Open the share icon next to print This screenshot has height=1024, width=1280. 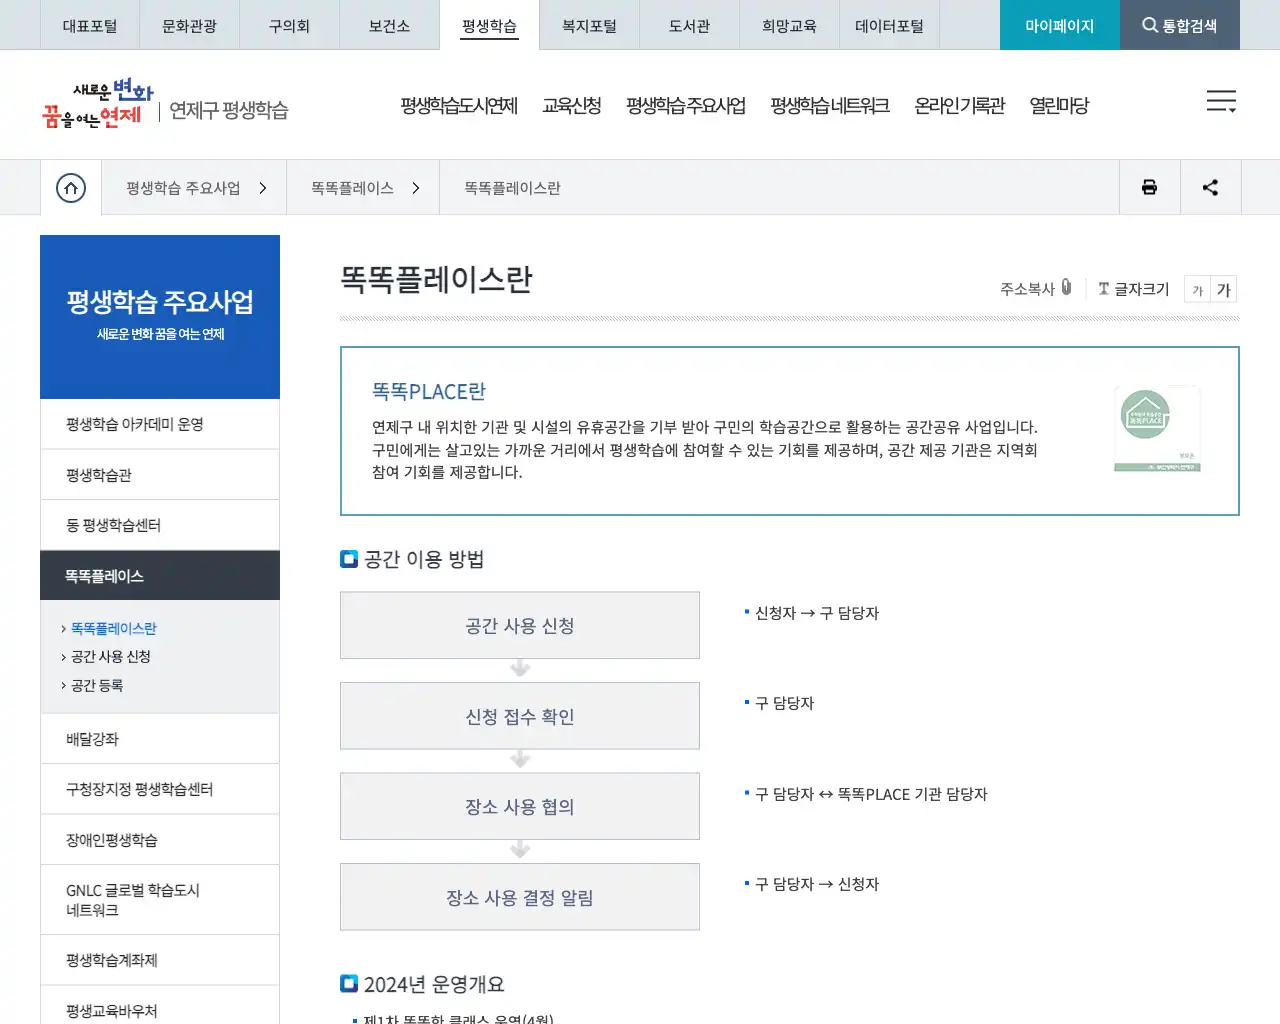1210,187
